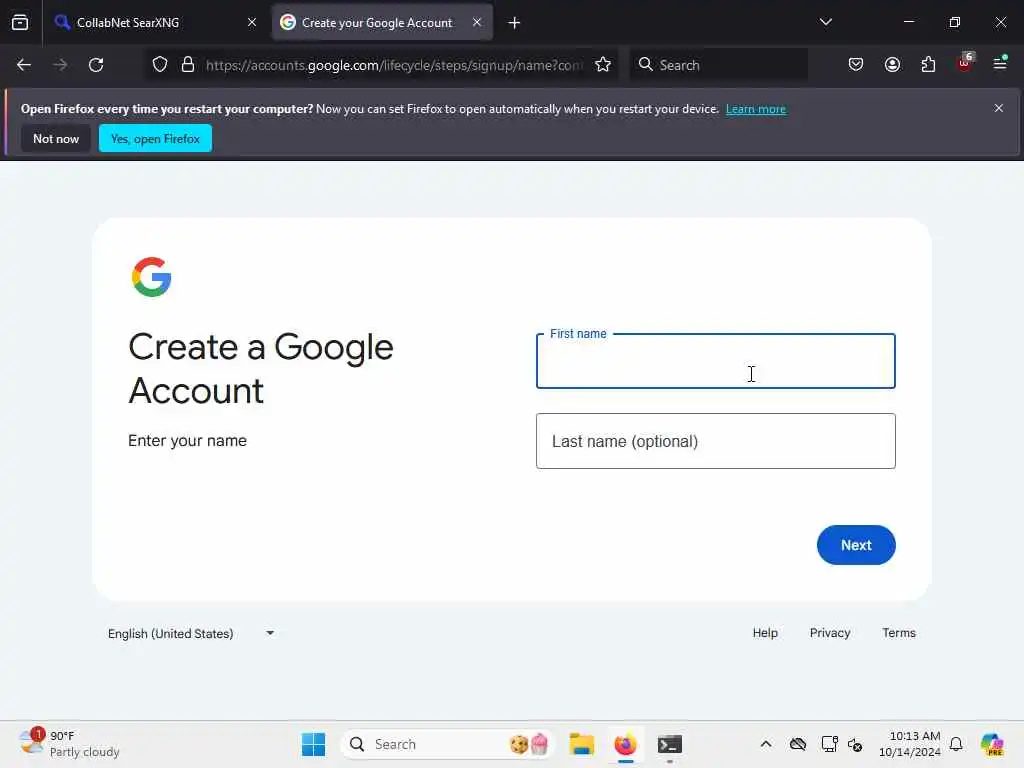Viewport: 1024px width, 768px height.
Task: Open the display/network tray icon
Action: click(x=829, y=744)
